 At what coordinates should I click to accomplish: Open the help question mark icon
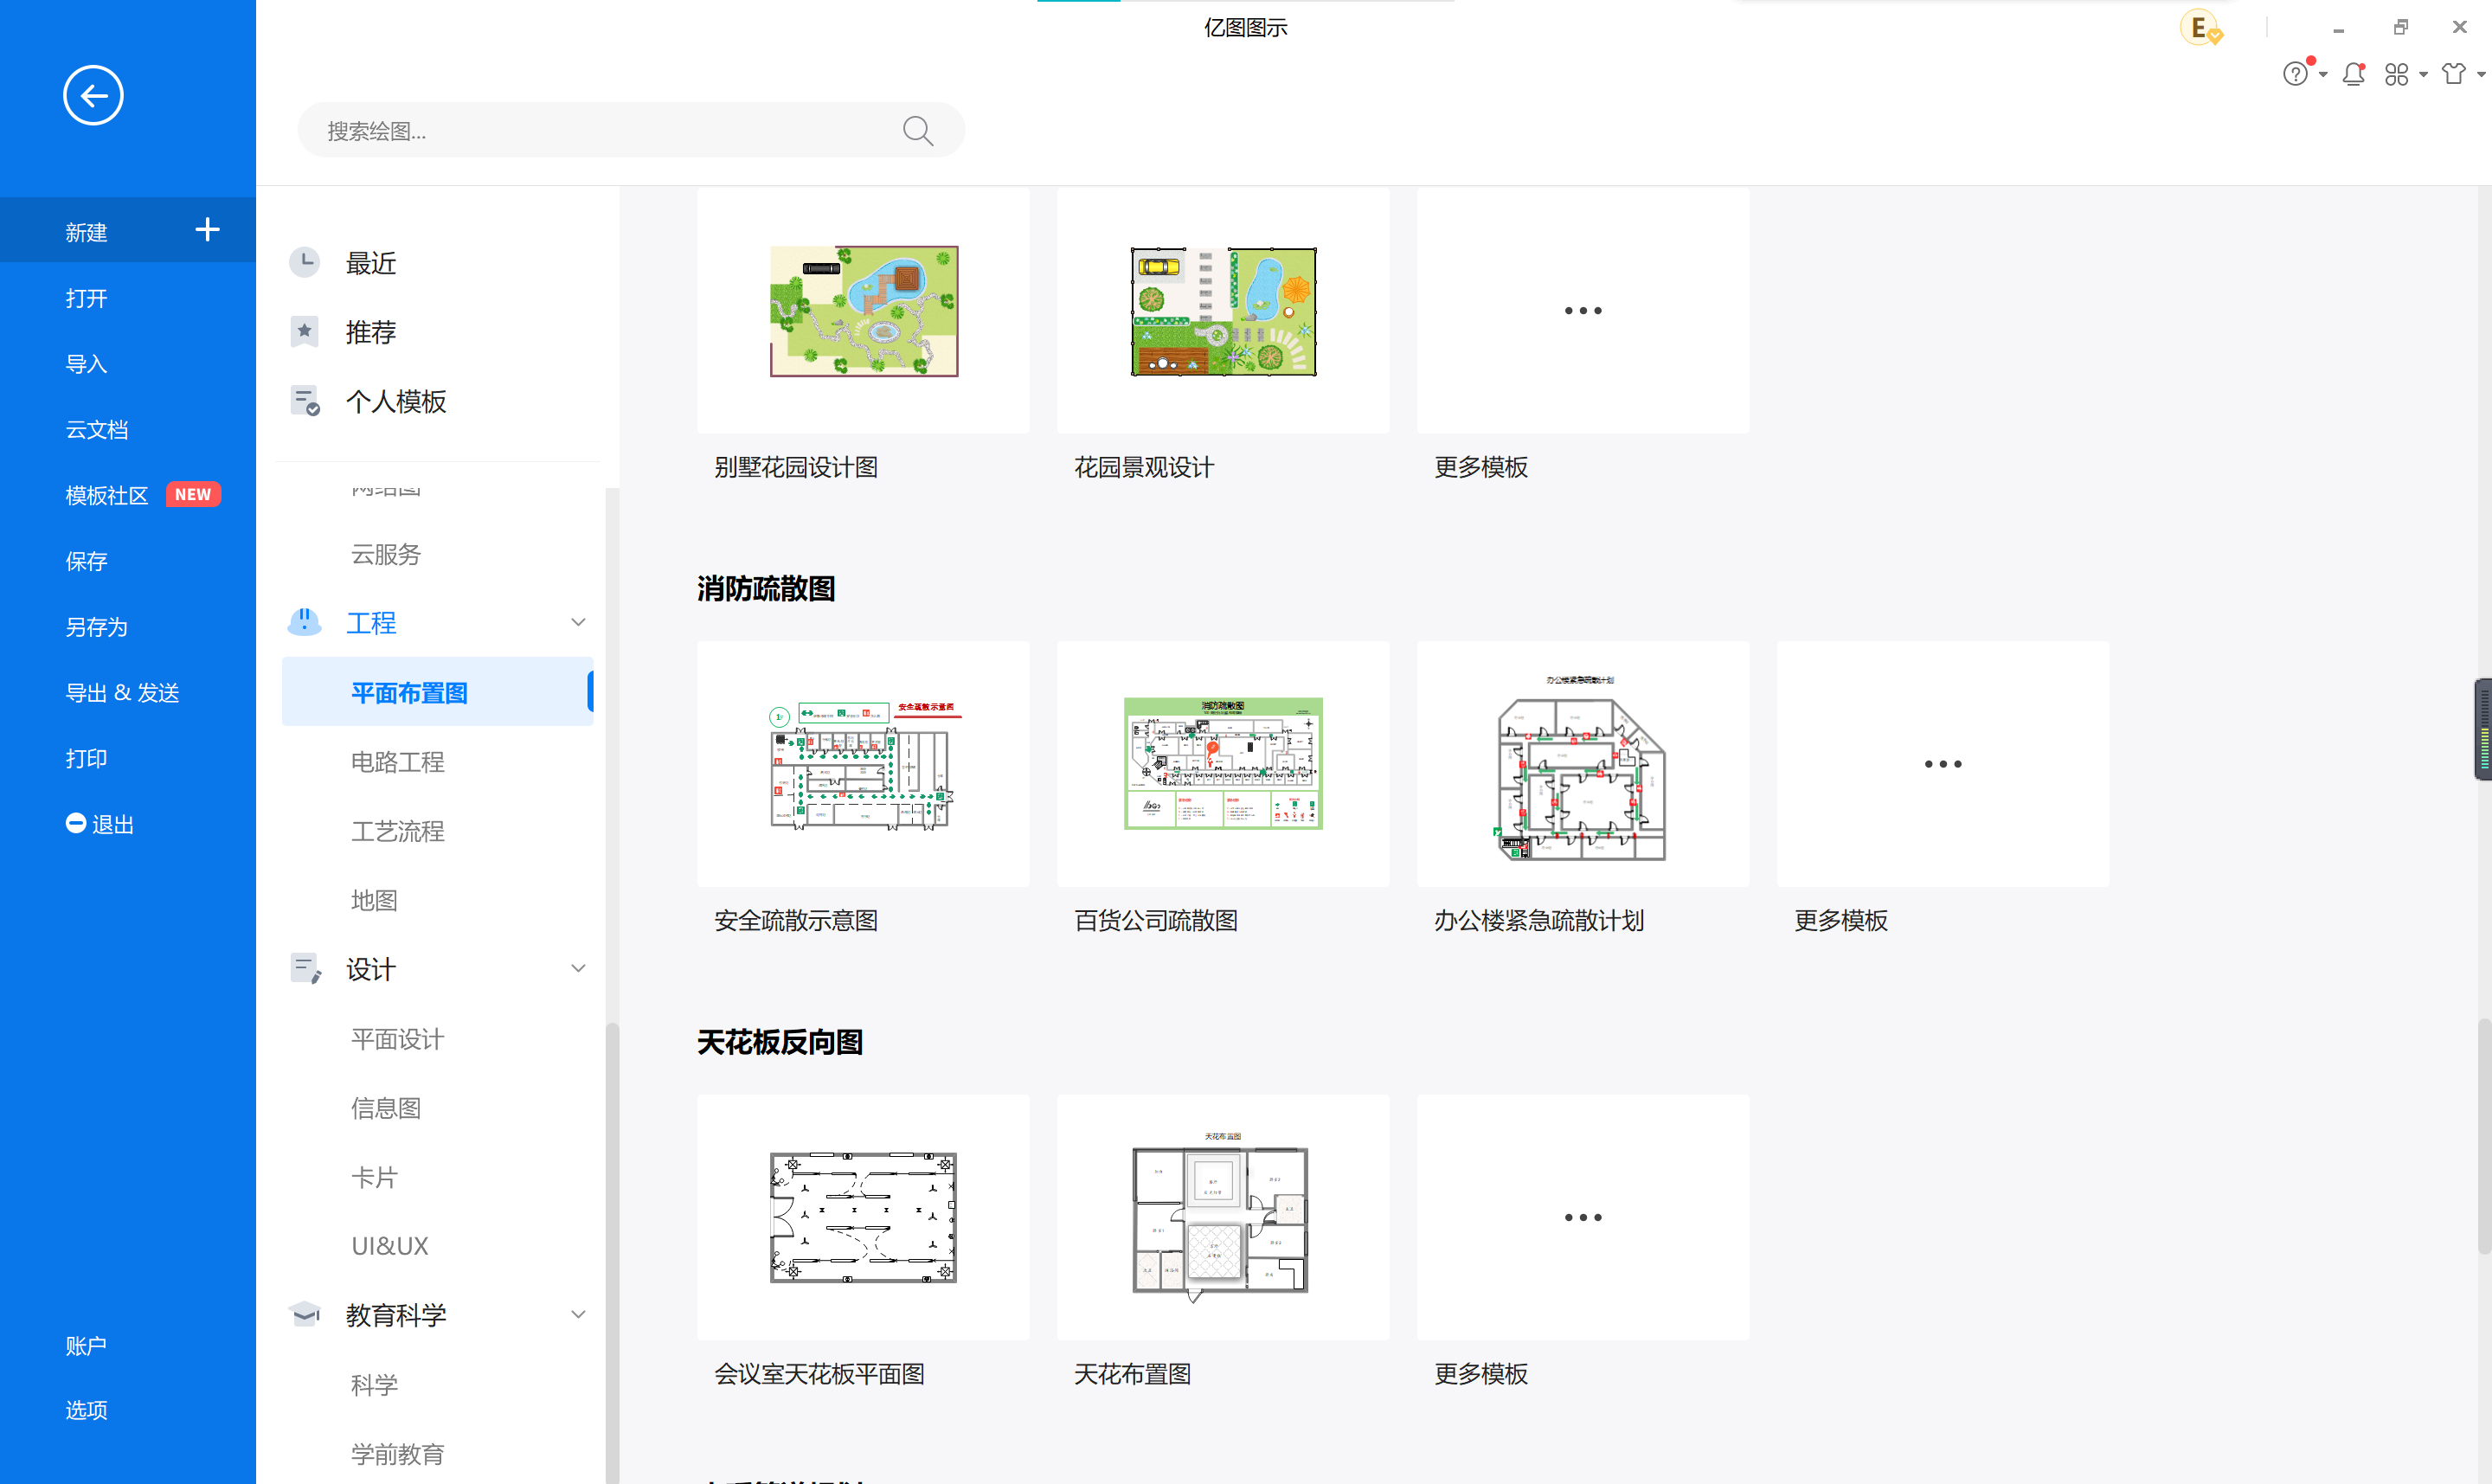(2295, 74)
